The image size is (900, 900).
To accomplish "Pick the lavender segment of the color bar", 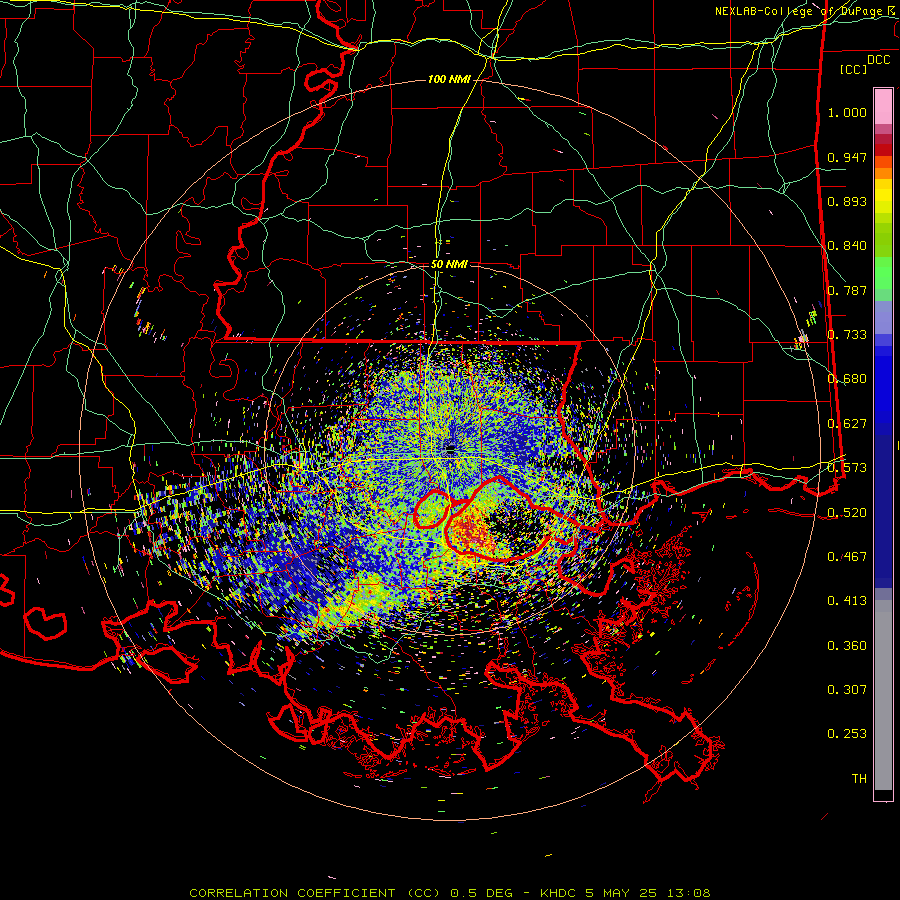I will click(x=883, y=317).
